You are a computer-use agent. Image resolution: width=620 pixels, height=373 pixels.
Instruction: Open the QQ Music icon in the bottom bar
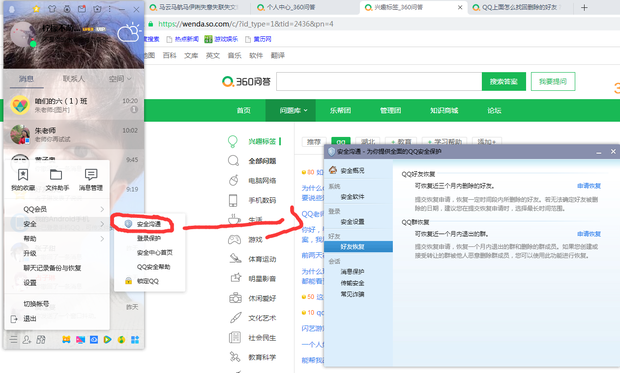point(121,339)
